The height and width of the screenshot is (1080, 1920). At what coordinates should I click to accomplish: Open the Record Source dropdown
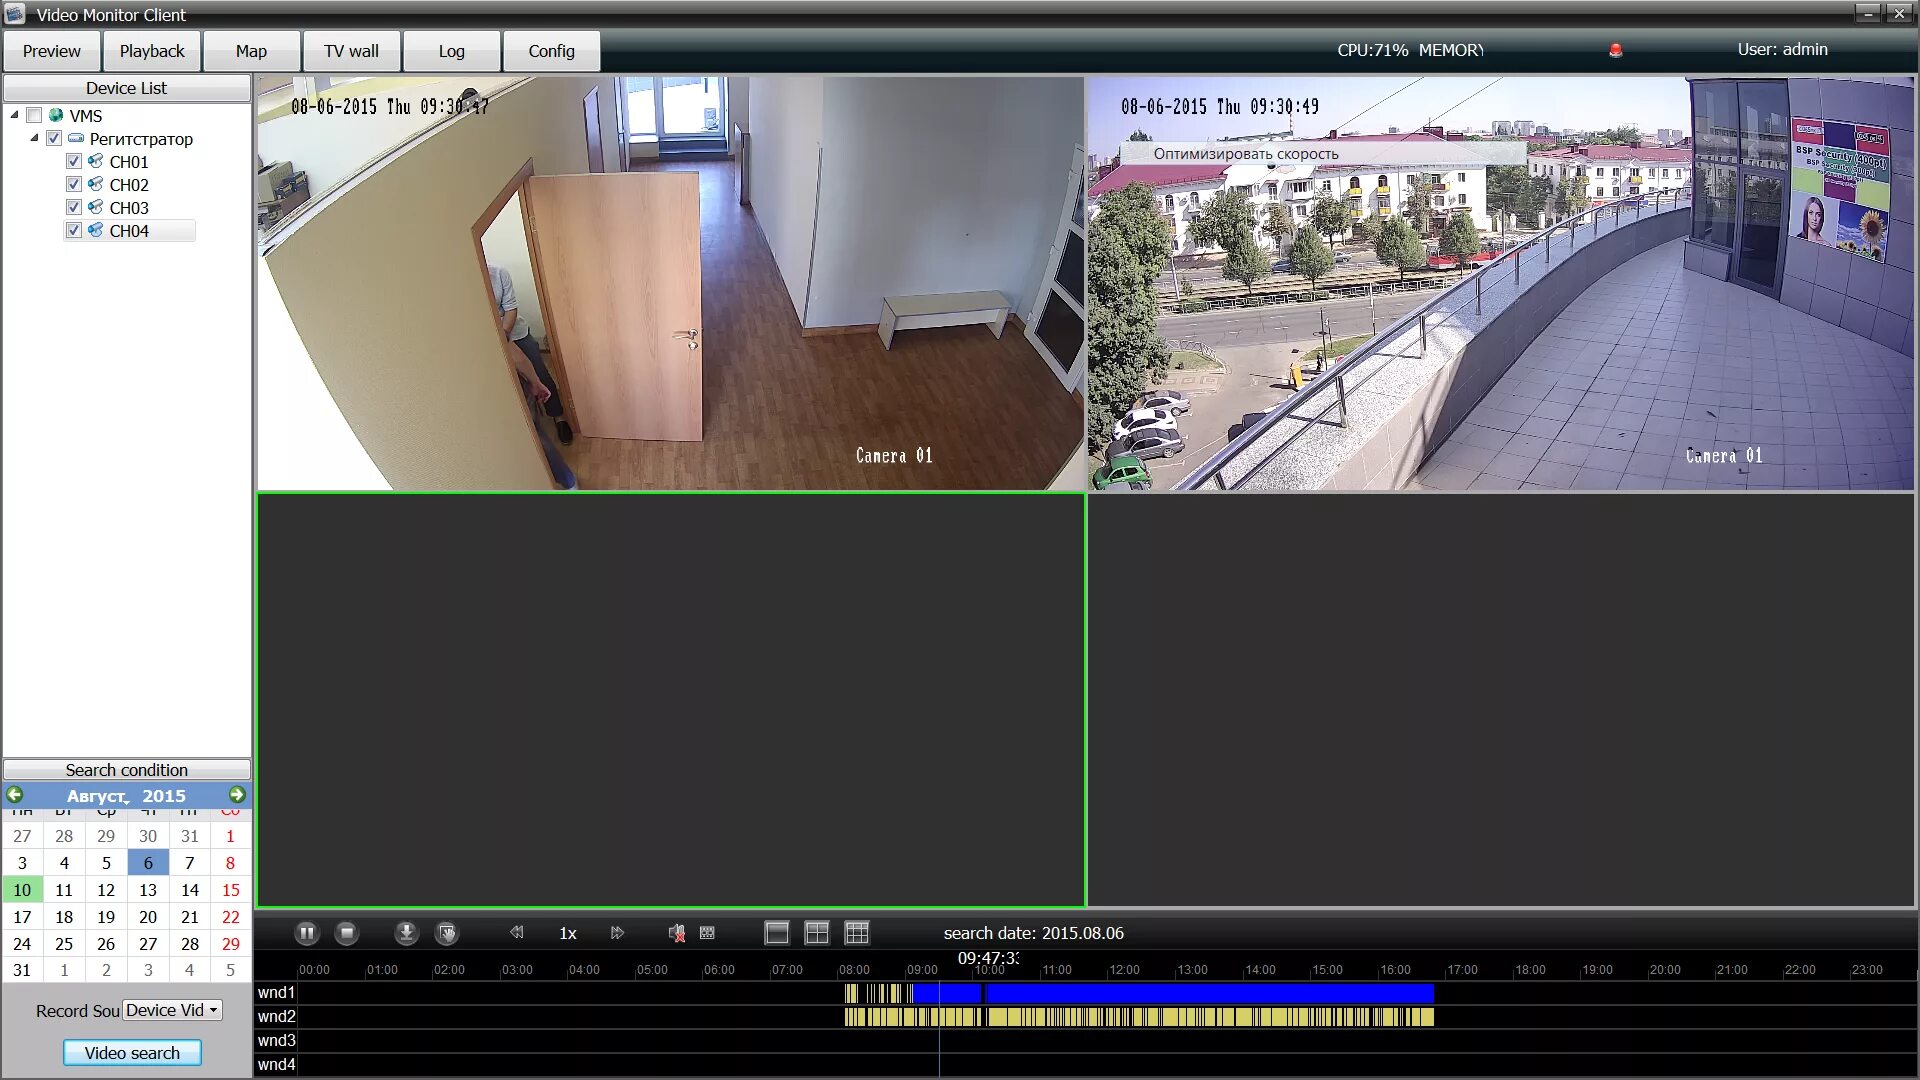(172, 1010)
